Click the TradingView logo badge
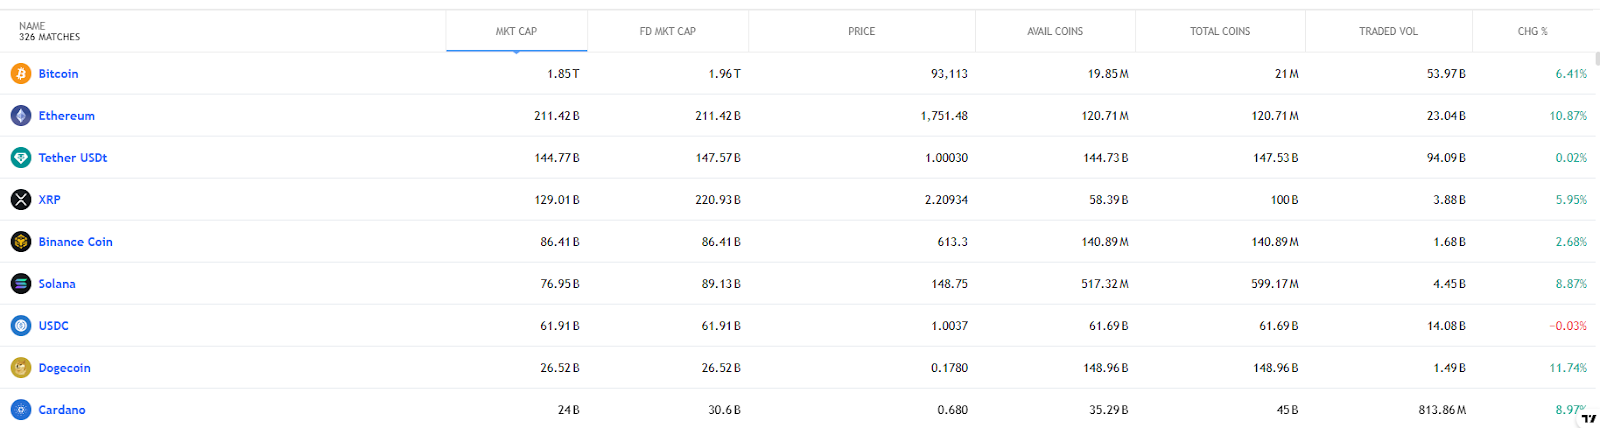This screenshot has width=1600, height=428. click(1589, 418)
